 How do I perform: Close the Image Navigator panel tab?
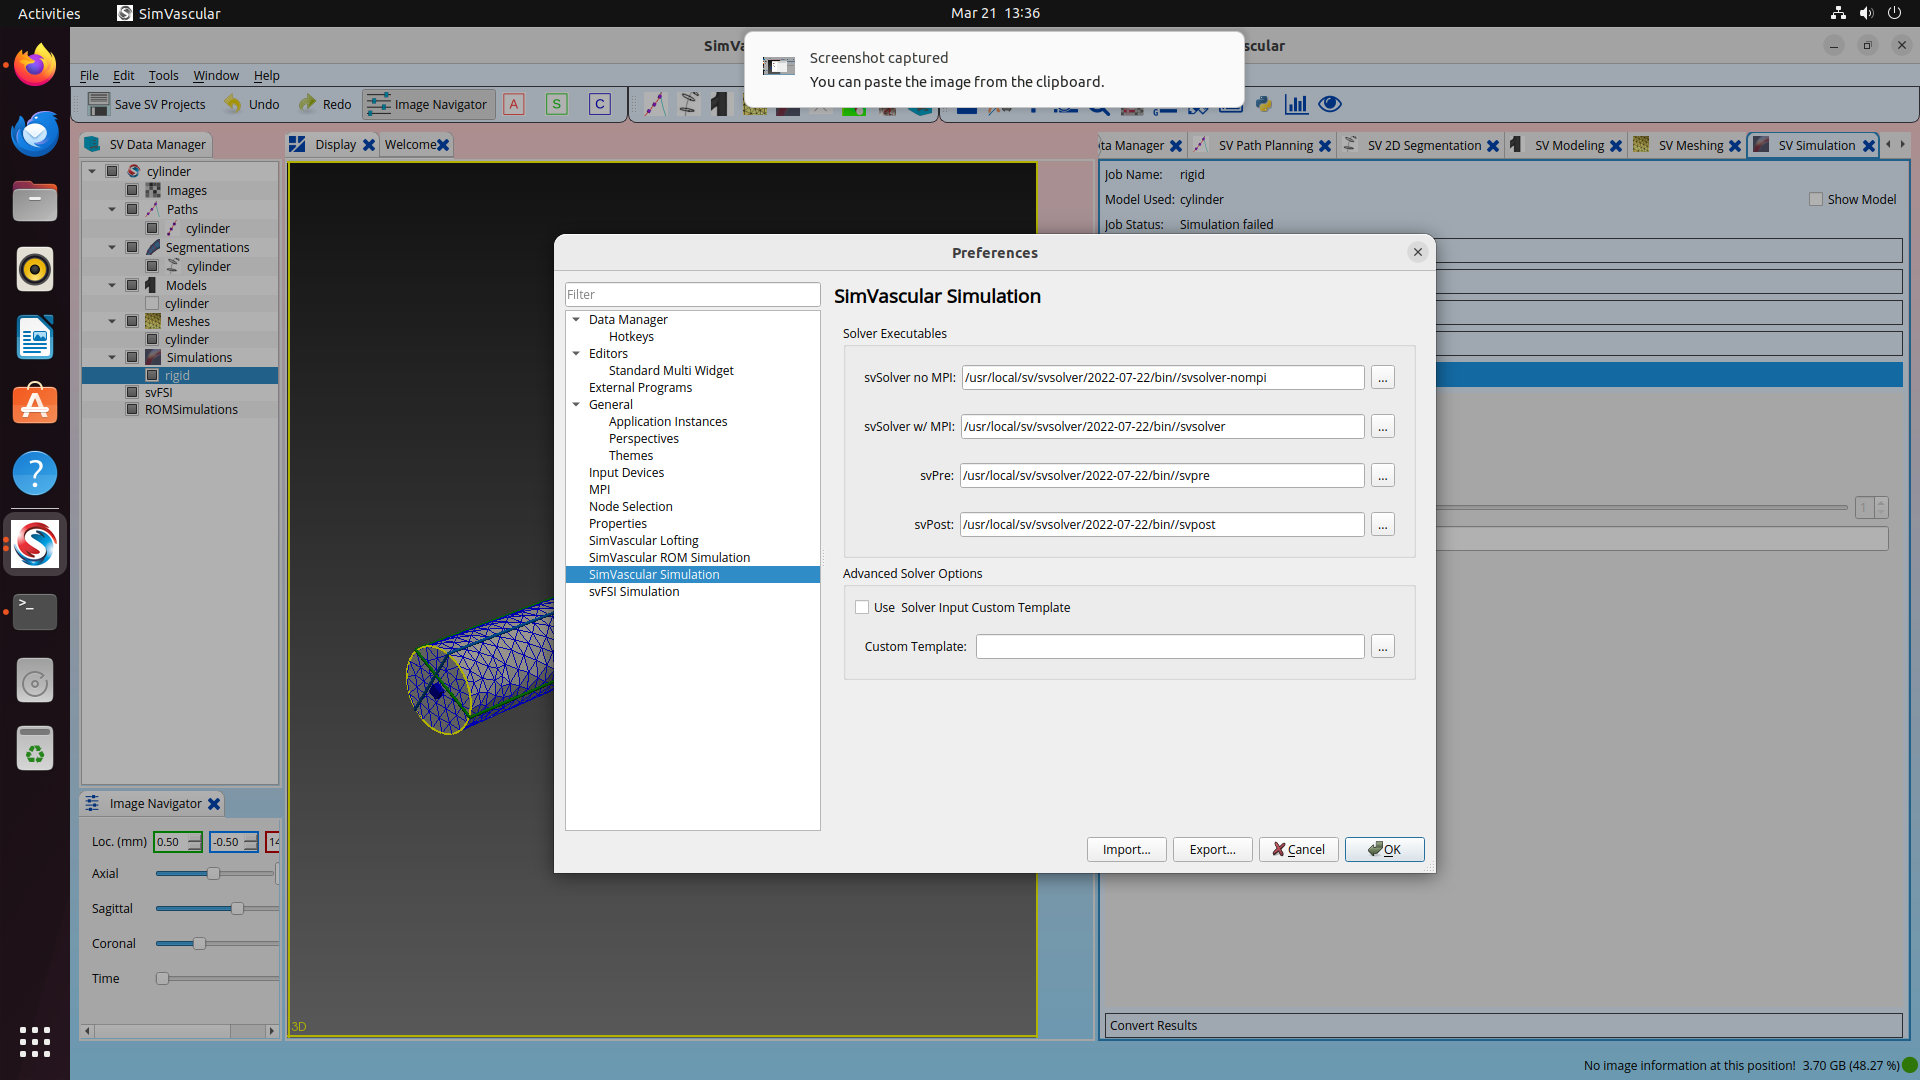coord(214,804)
